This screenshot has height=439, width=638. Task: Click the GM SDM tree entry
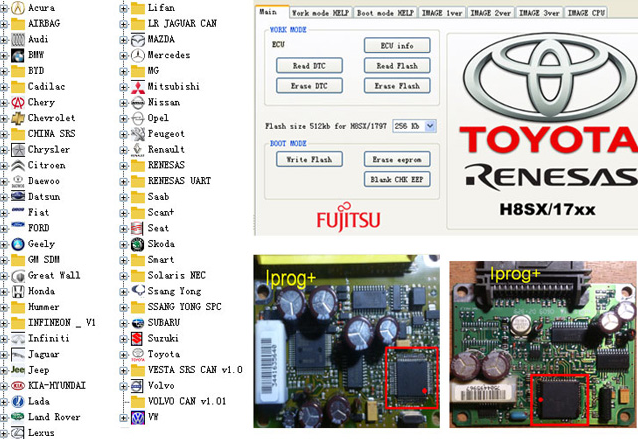(x=44, y=260)
